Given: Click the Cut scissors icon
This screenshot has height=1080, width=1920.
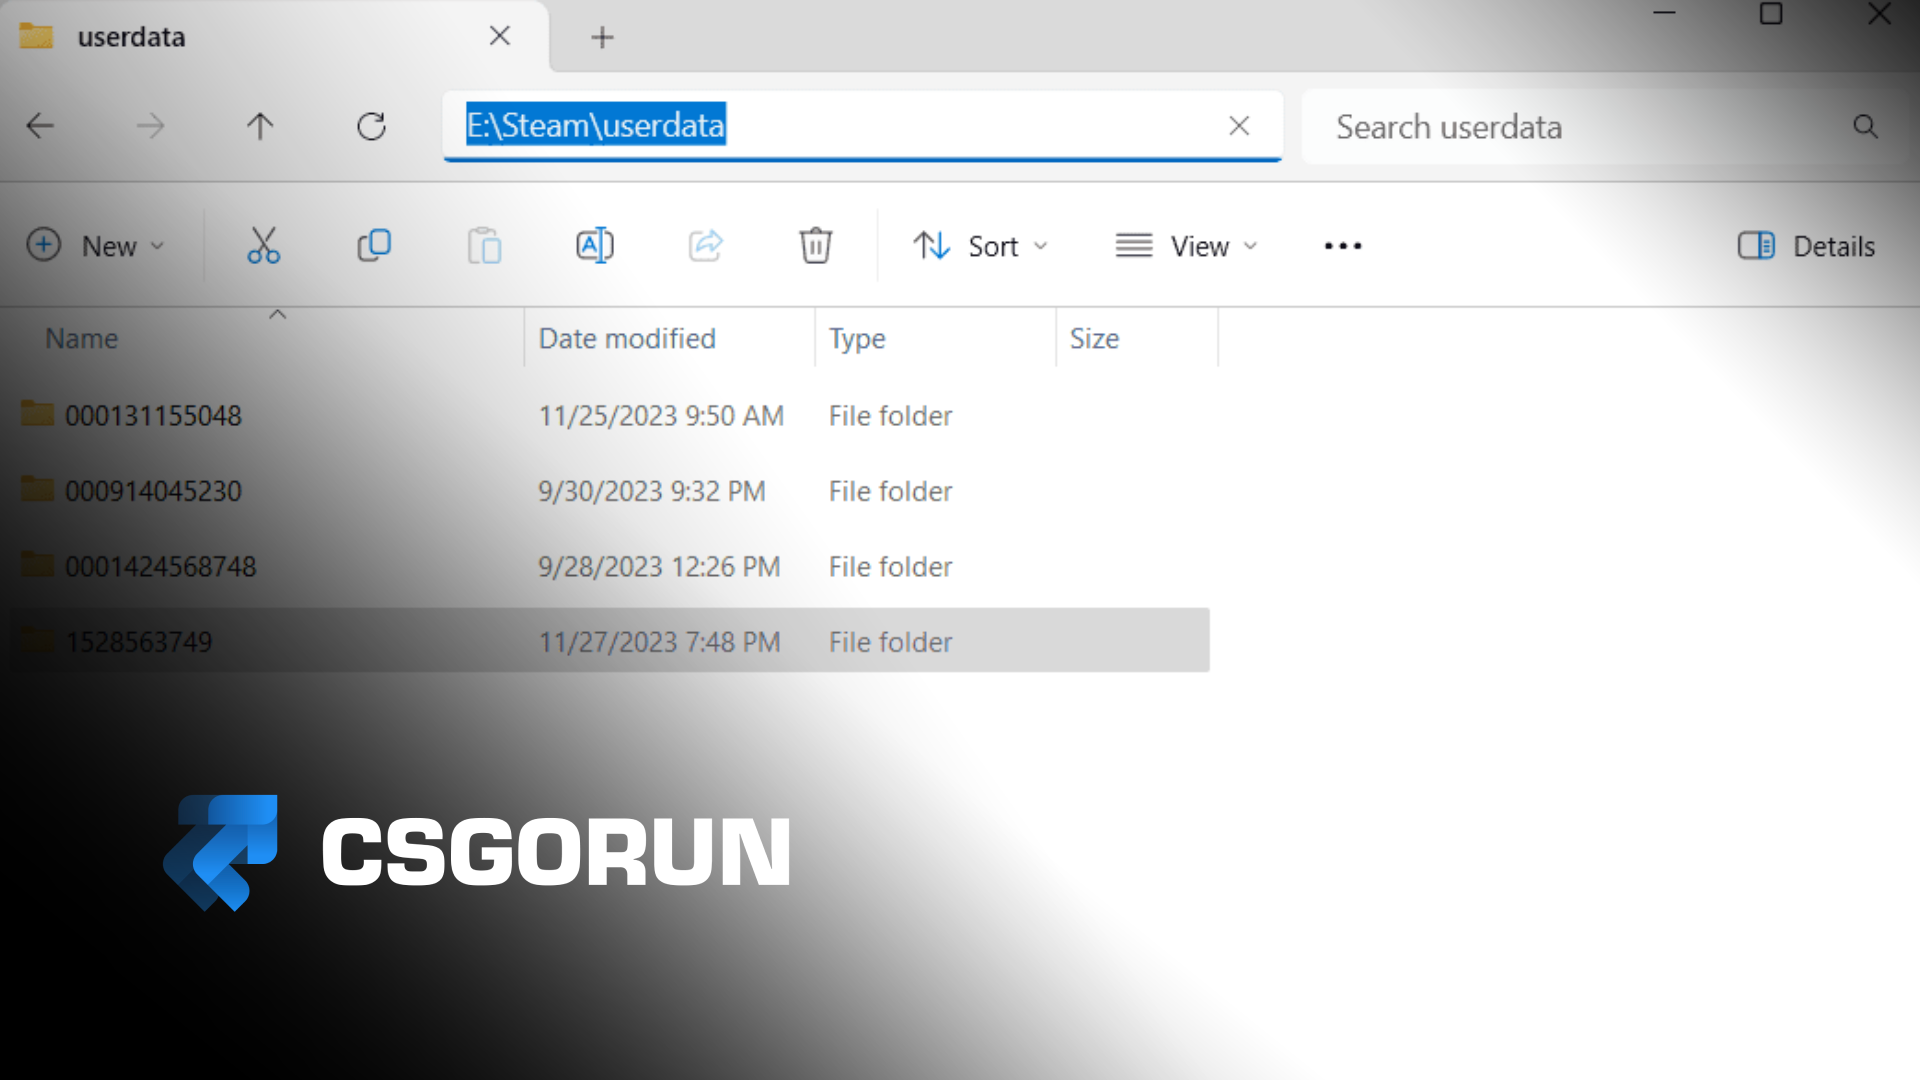Looking at the screenshot, I should coord(263,245).
